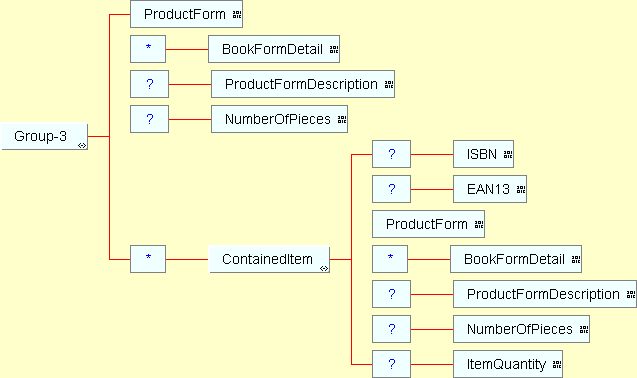Select ProductFormDescription node inside ContainedItem
637x378 pixels.
click(x=545, y=294)
